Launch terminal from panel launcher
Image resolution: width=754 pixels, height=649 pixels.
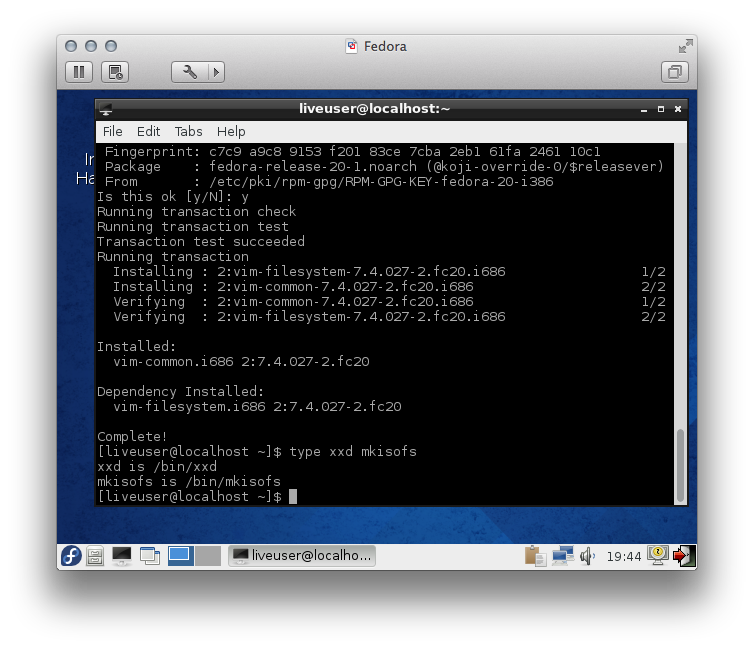click(x=121, y=556)
